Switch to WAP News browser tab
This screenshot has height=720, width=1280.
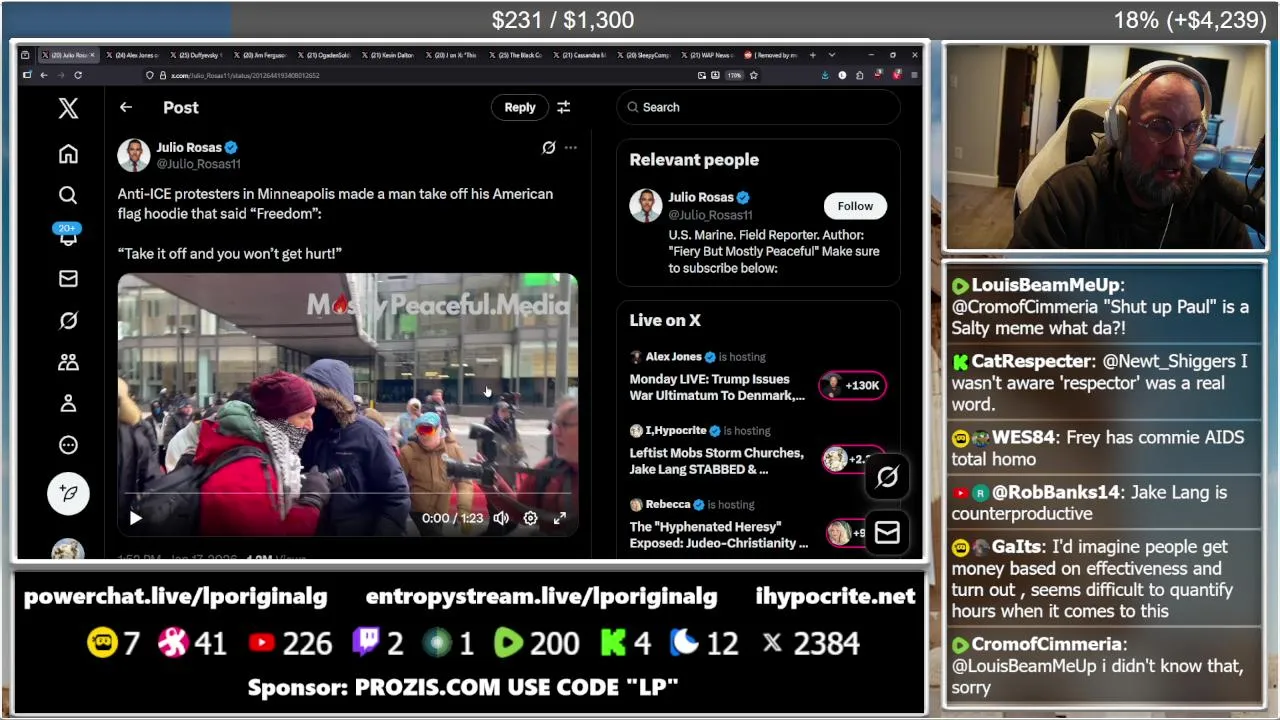coord(708,55)
